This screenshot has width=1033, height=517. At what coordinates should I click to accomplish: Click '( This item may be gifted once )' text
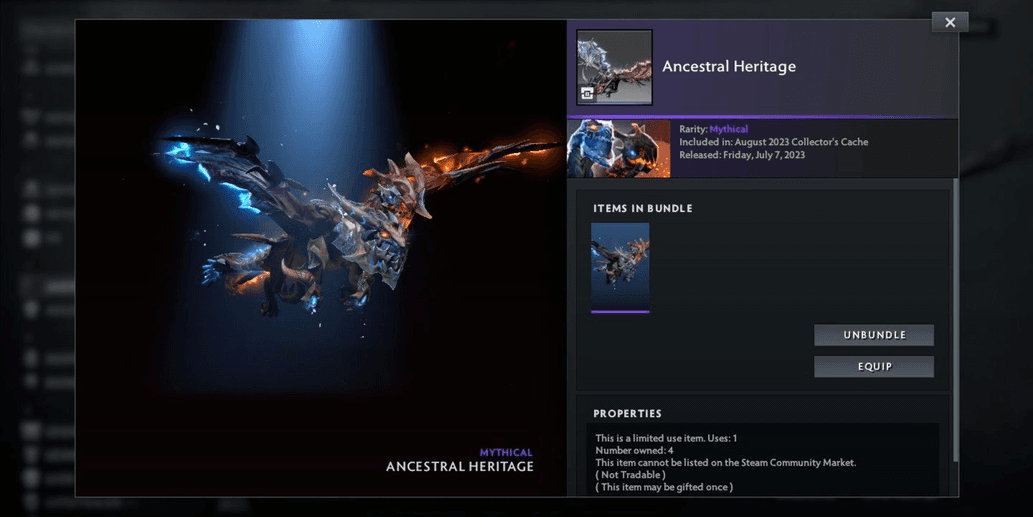[x=664, y=487]
